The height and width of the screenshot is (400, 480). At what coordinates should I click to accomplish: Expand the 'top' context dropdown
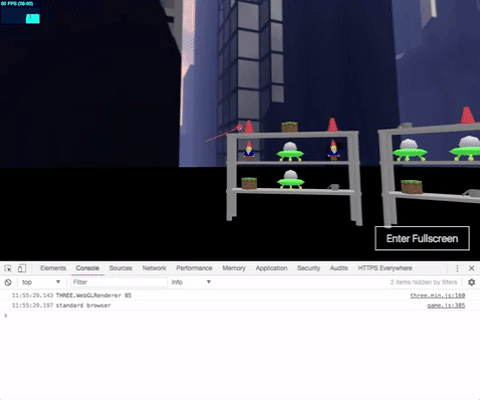41,282
